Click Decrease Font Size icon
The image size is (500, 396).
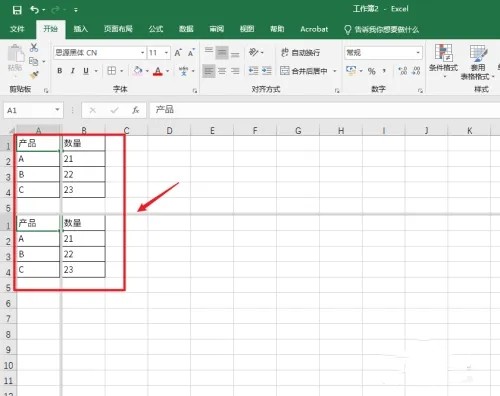pyautogui.click(x=191, y=53)
